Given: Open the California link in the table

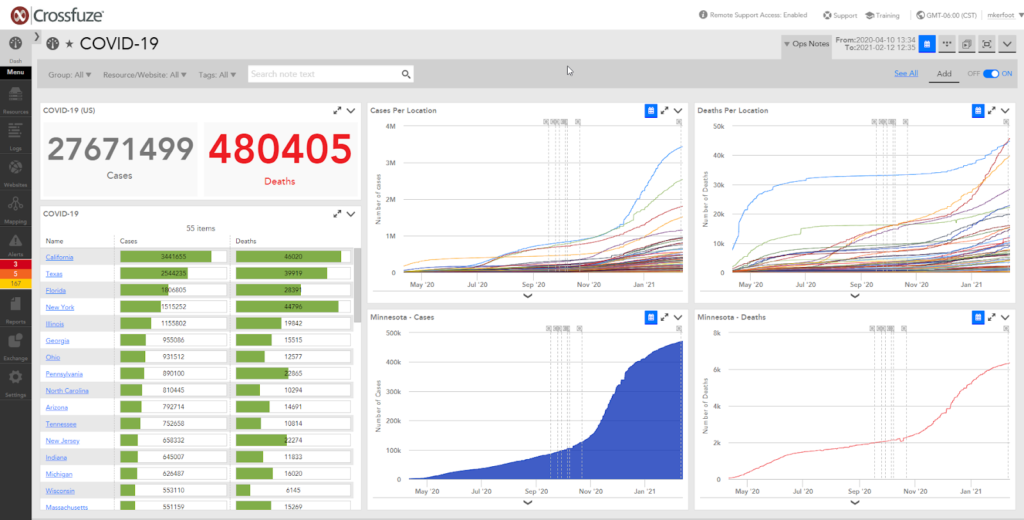Looking at the screenshot, I should pyautogui.click(x=59, y=257).
